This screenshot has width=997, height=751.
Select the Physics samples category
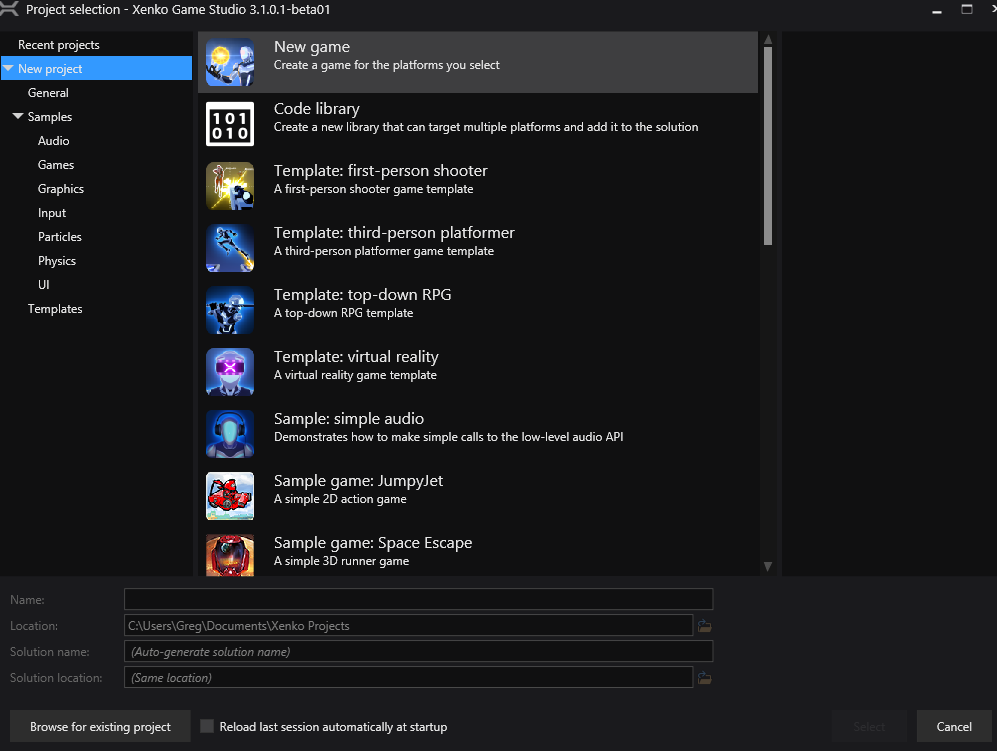point(57,261)
